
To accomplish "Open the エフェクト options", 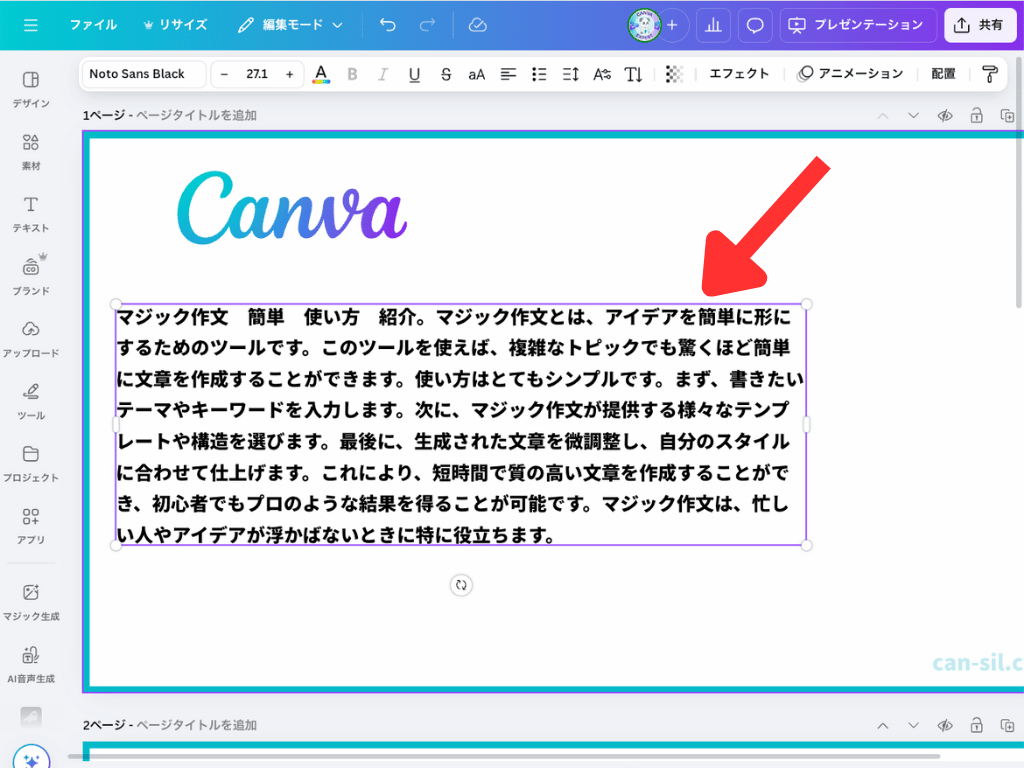I will click(x=739, y=74).
